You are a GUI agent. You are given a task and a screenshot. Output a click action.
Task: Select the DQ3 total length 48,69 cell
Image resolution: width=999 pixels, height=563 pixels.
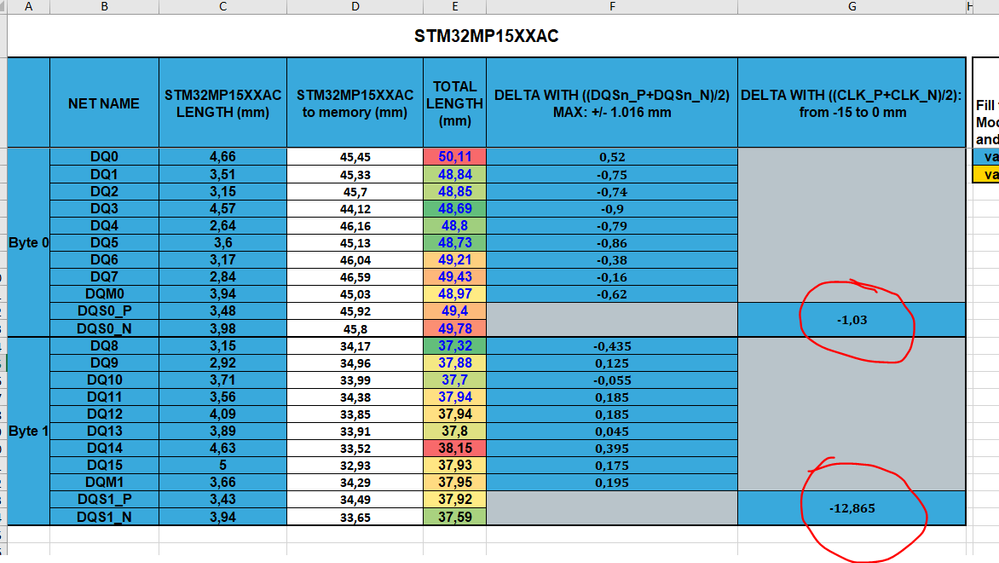click(x=455, y=208)
